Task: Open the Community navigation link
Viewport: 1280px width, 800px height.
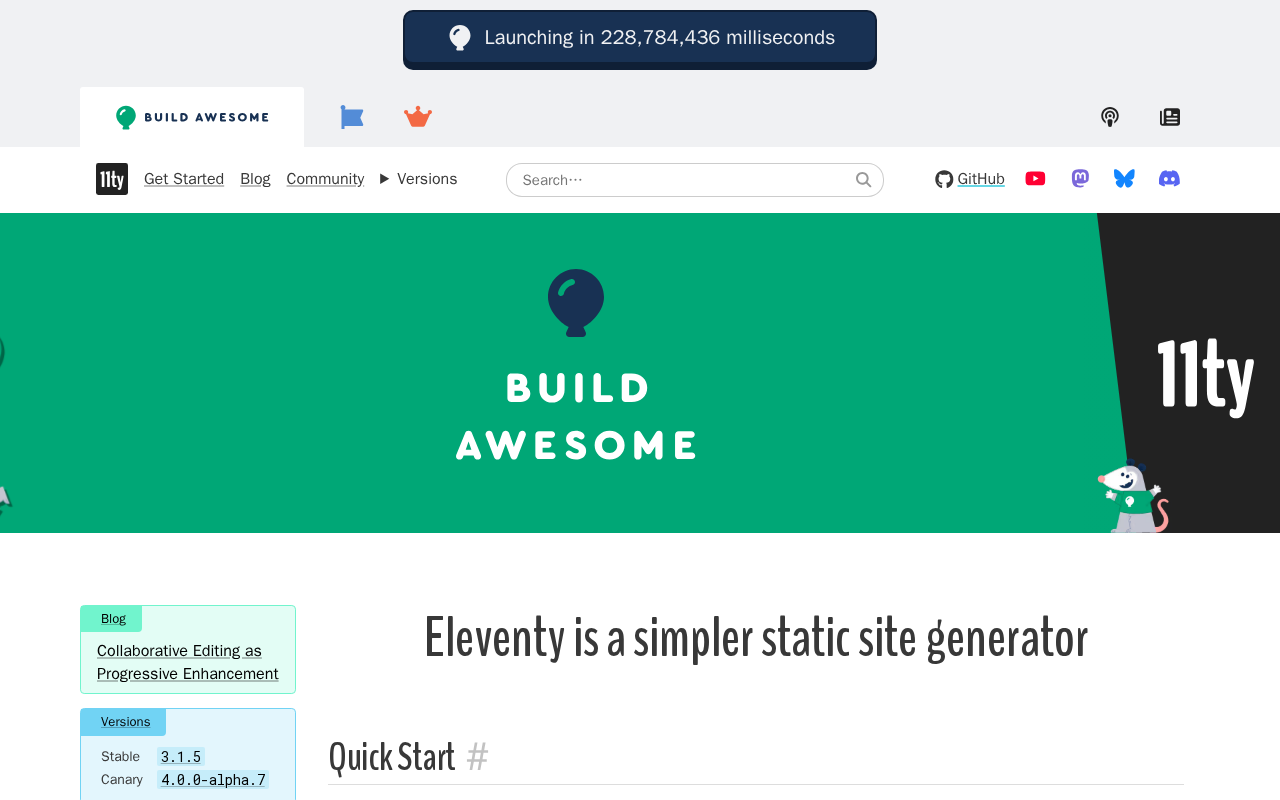Action: [x=325, y=179]
